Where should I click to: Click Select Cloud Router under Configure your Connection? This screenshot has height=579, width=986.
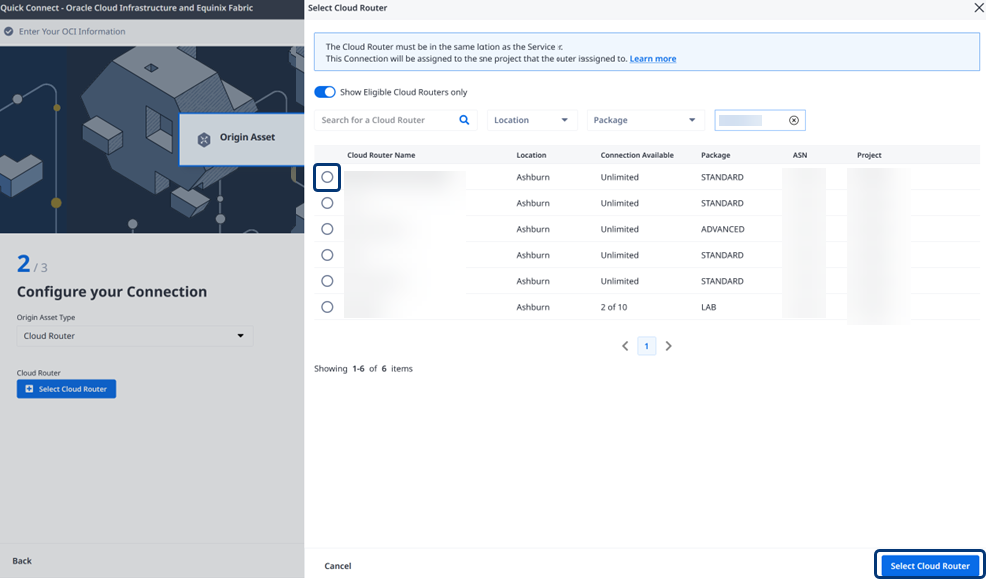tap(67, 389)
